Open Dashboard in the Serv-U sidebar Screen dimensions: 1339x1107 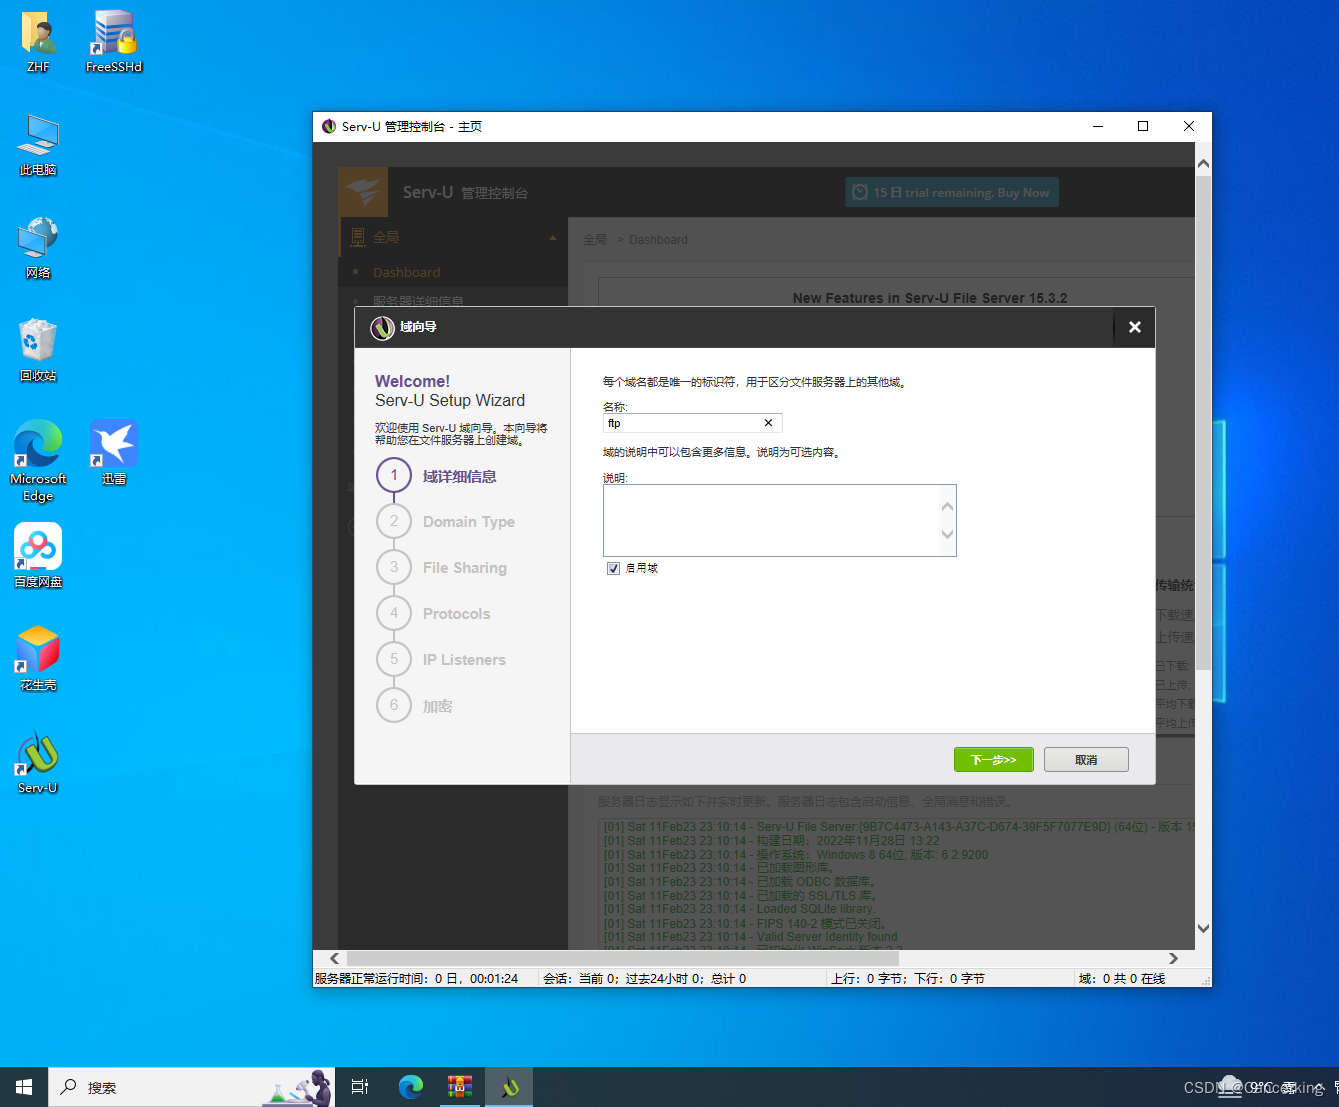click(x=406, y=272)
